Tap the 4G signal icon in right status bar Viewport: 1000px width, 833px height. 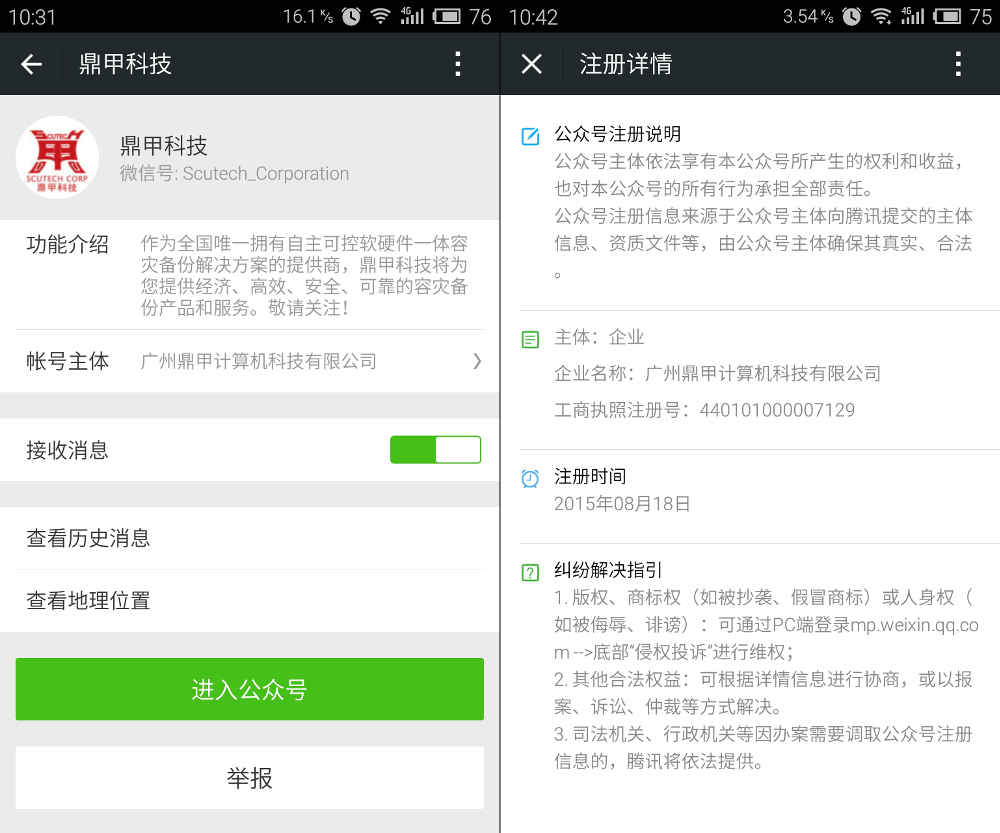click(913, 16)
